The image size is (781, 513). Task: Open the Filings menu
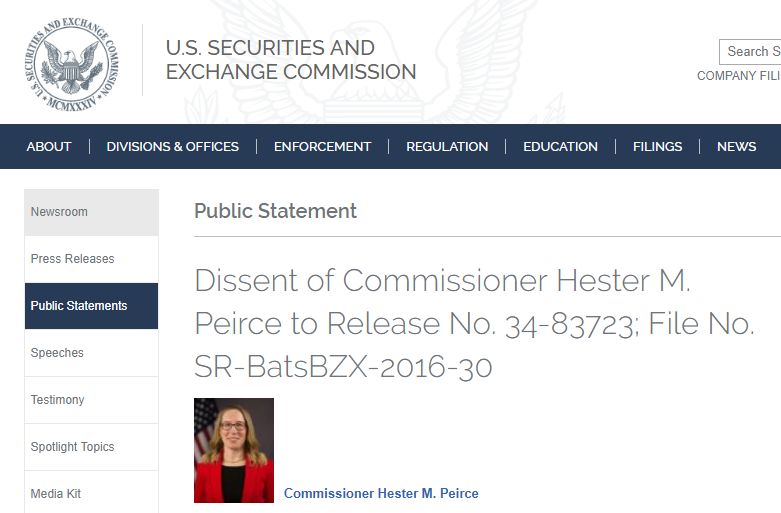coord(657,146)
